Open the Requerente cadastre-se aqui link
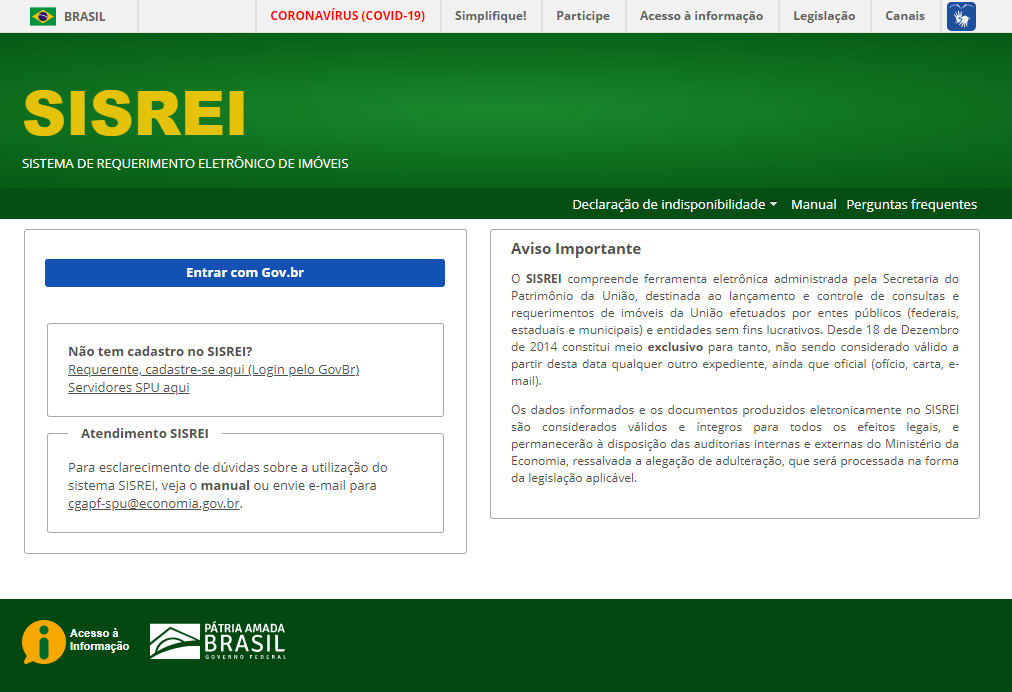The image size is (1012, 692). (213, 369)
